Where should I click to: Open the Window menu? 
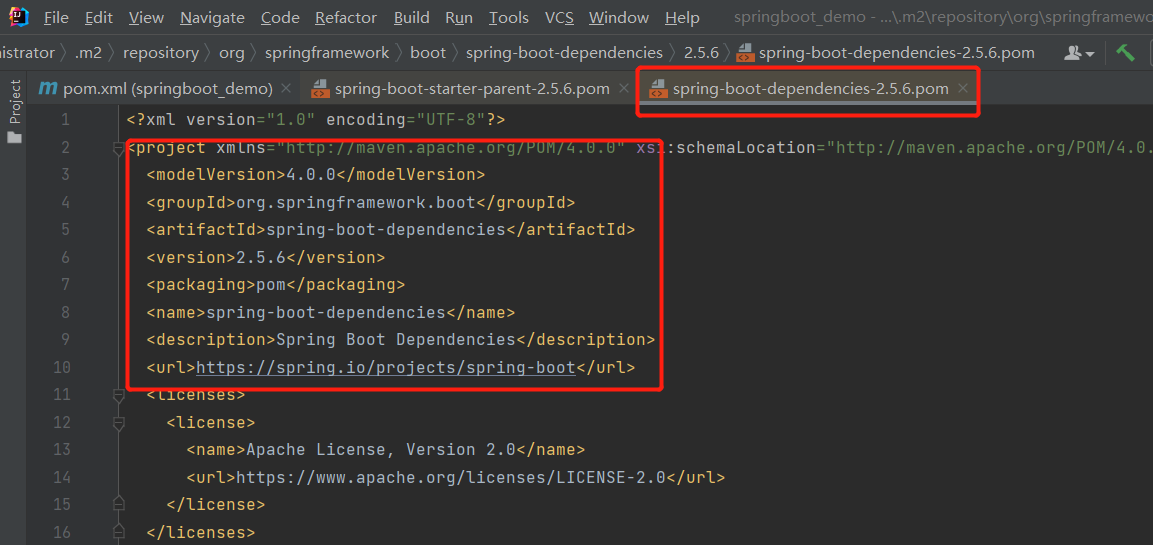pyautogui.click(x=619, y=18)
